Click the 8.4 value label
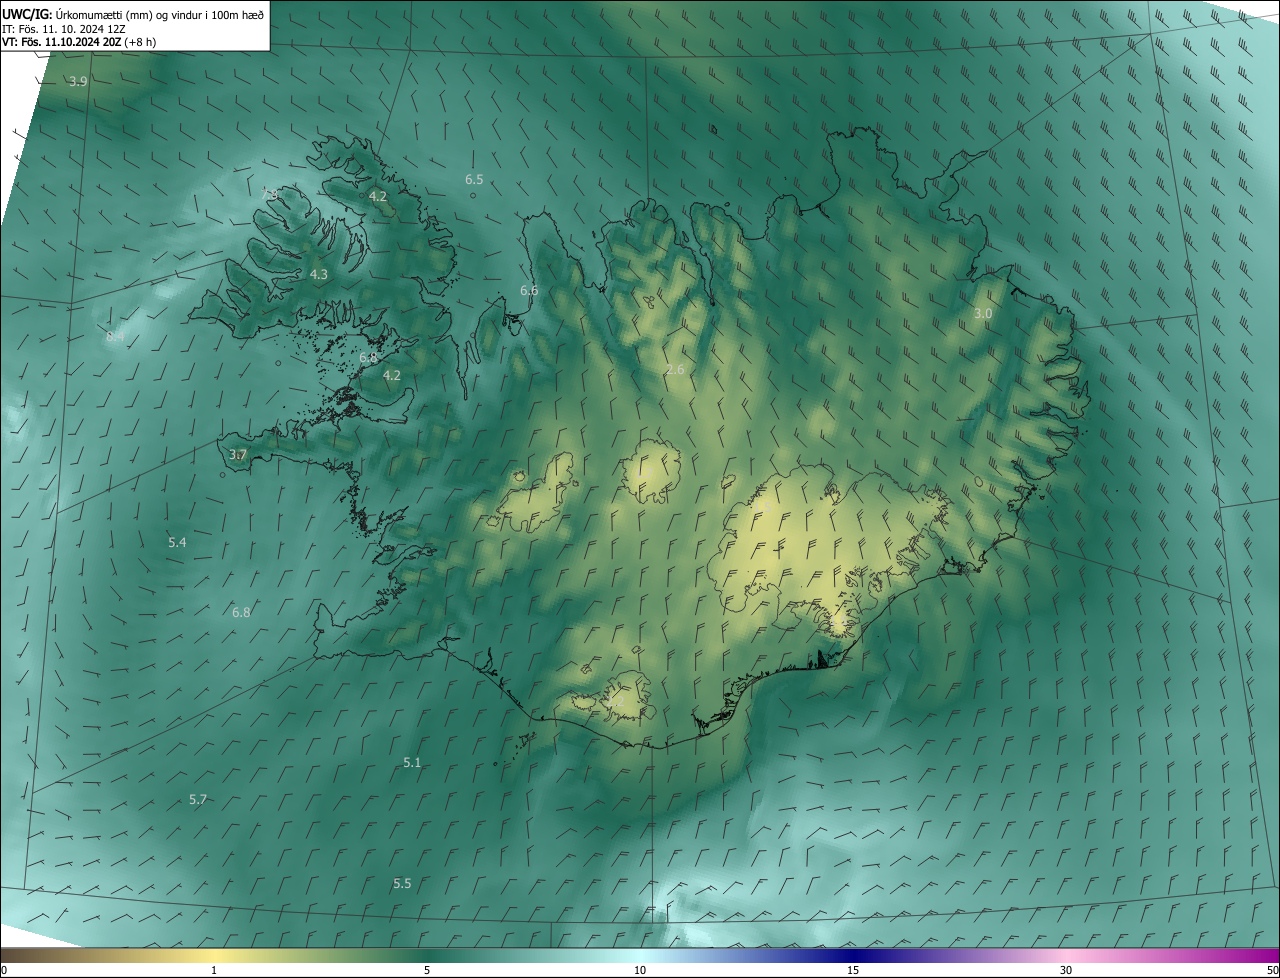 [115, 337]
